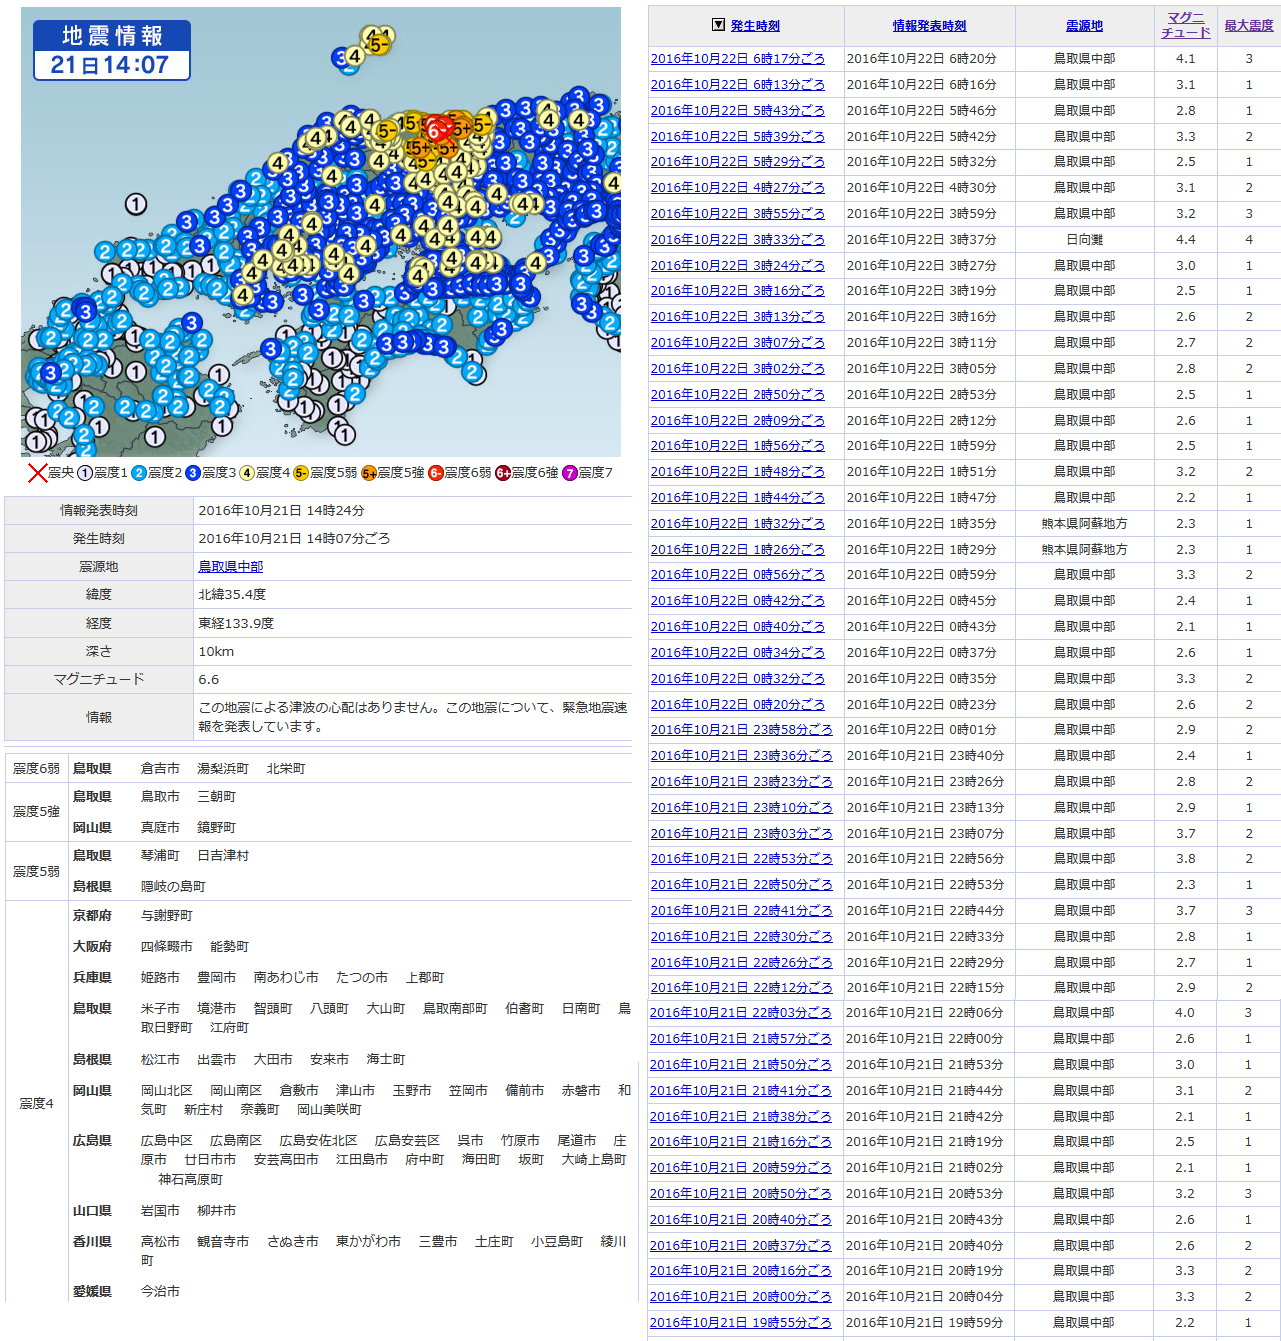Open the 2016年10月22日 0時56分ごろ earthquake entry
The height and width of the screenshot is (1341, 1281).
(738, 575)
